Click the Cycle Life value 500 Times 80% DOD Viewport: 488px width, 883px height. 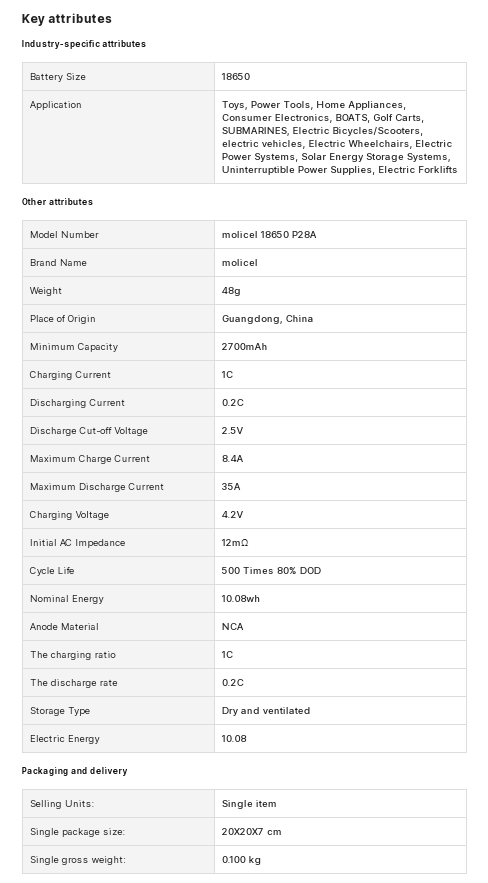[271, 570]
